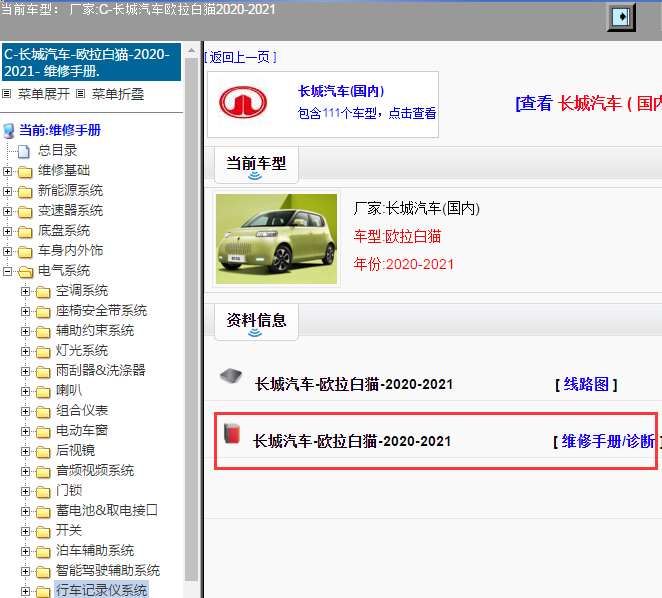Expand the 车身内外饰 tree node

[x=7, y=251]
